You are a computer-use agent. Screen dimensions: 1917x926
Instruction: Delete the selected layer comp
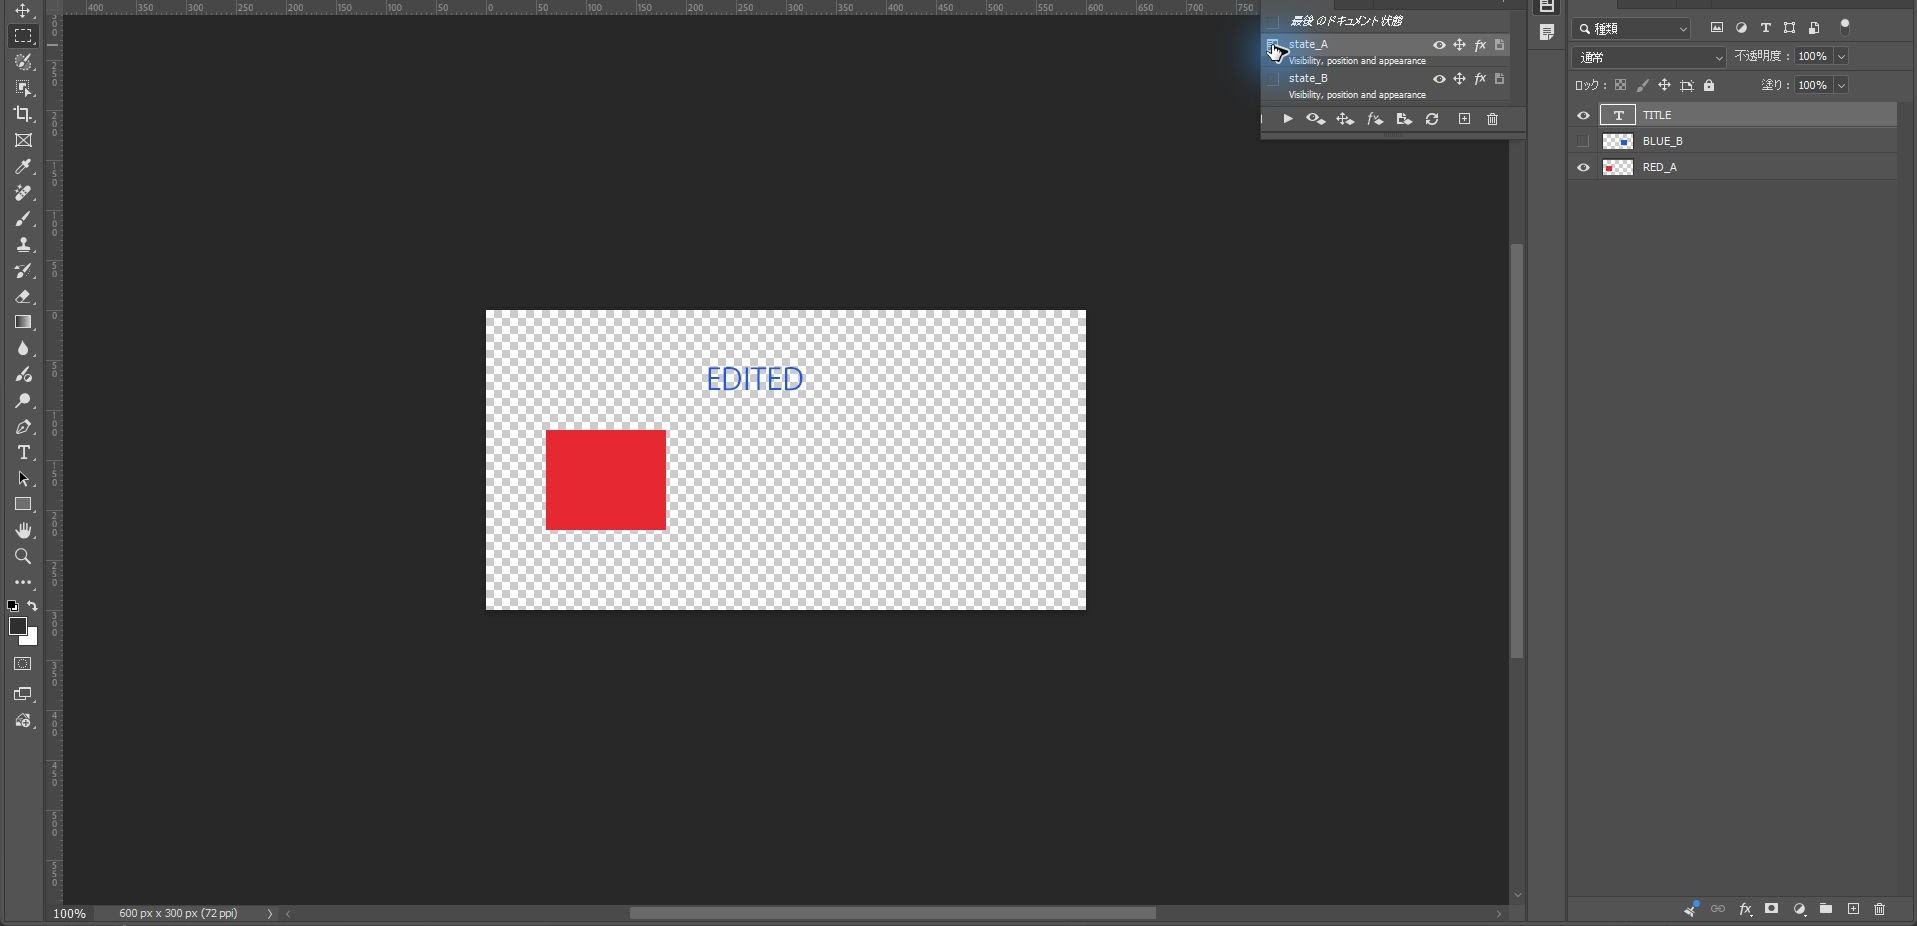pos(1492,119)
